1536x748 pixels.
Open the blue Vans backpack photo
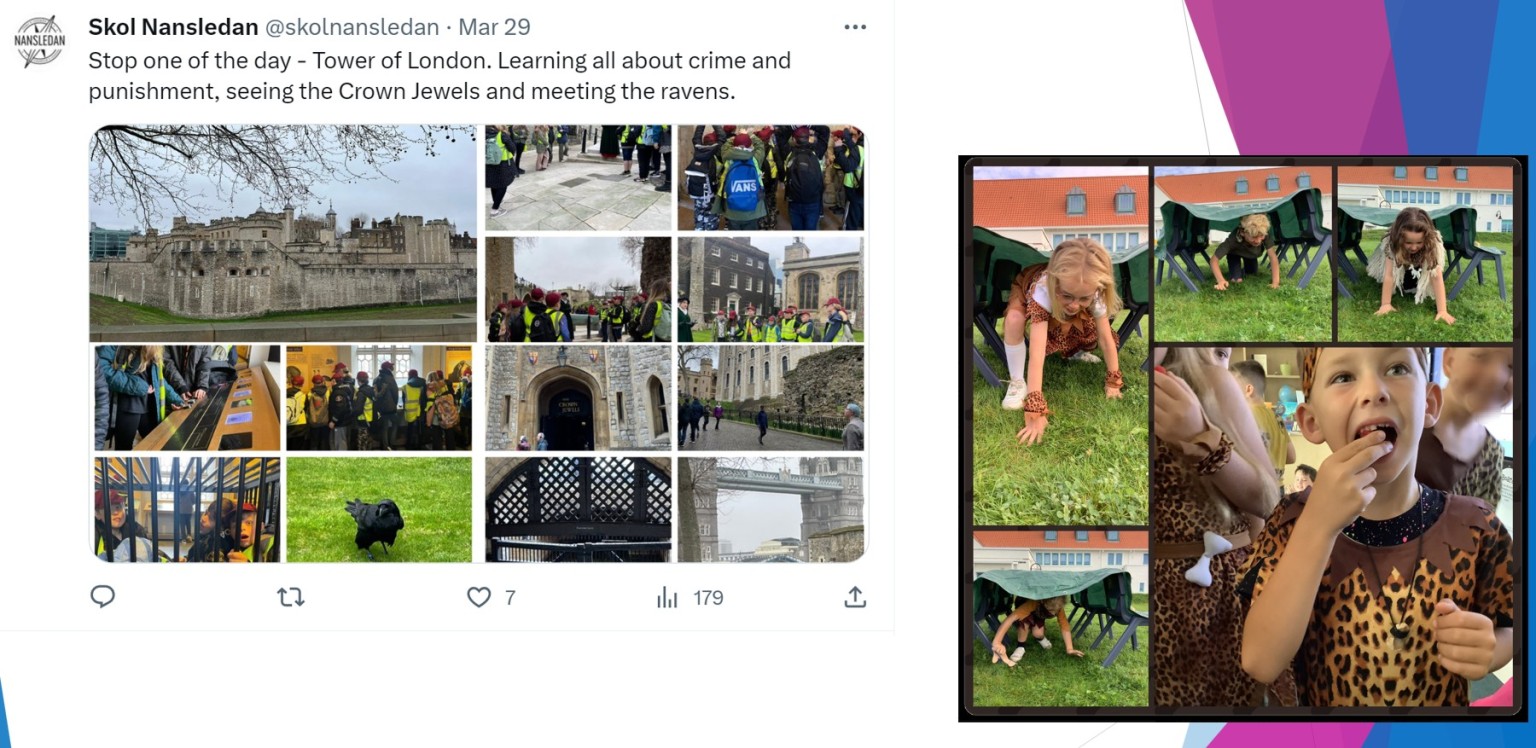770,177
